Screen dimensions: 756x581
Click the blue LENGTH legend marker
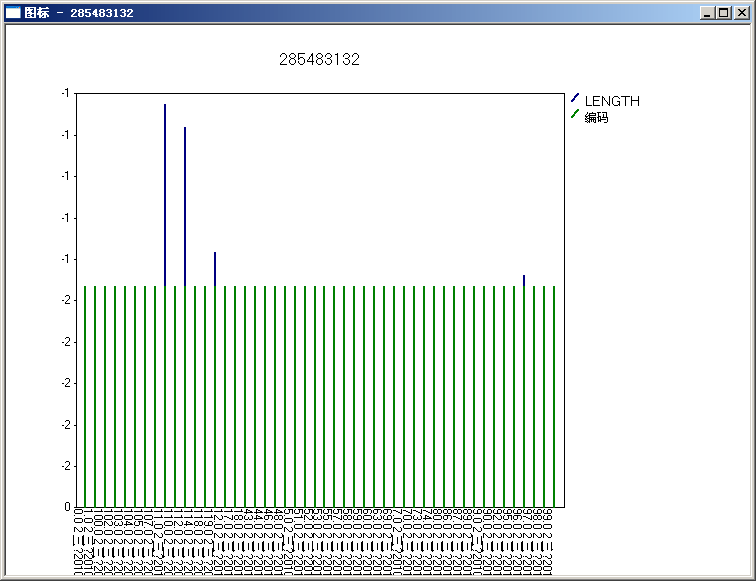[x=574, y=99]
